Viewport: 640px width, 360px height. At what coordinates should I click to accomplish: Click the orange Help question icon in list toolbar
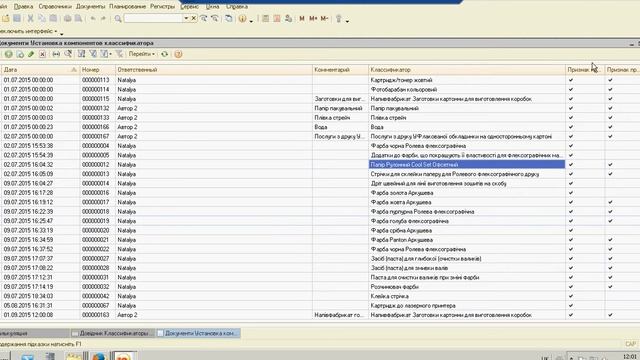[x=178, y=54]
